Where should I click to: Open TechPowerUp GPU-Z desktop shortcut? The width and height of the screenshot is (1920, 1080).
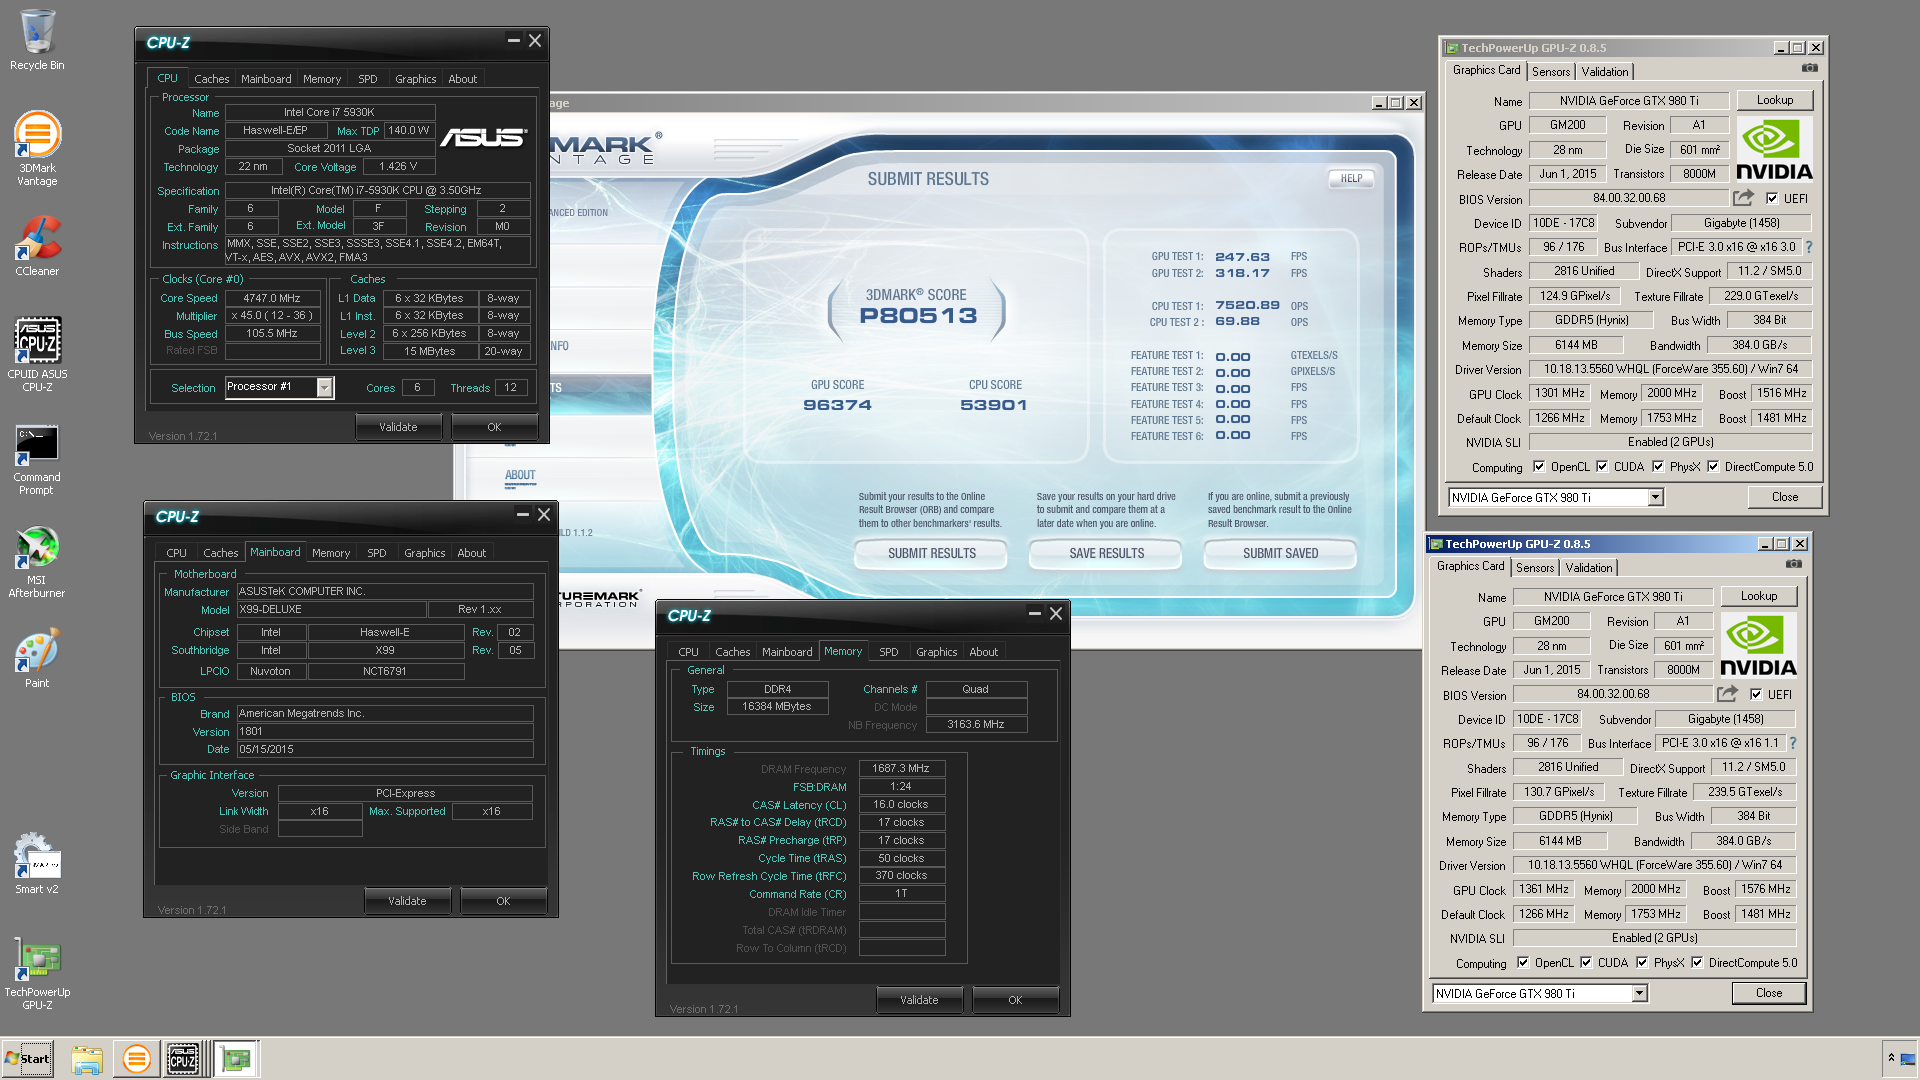[37, 974]
